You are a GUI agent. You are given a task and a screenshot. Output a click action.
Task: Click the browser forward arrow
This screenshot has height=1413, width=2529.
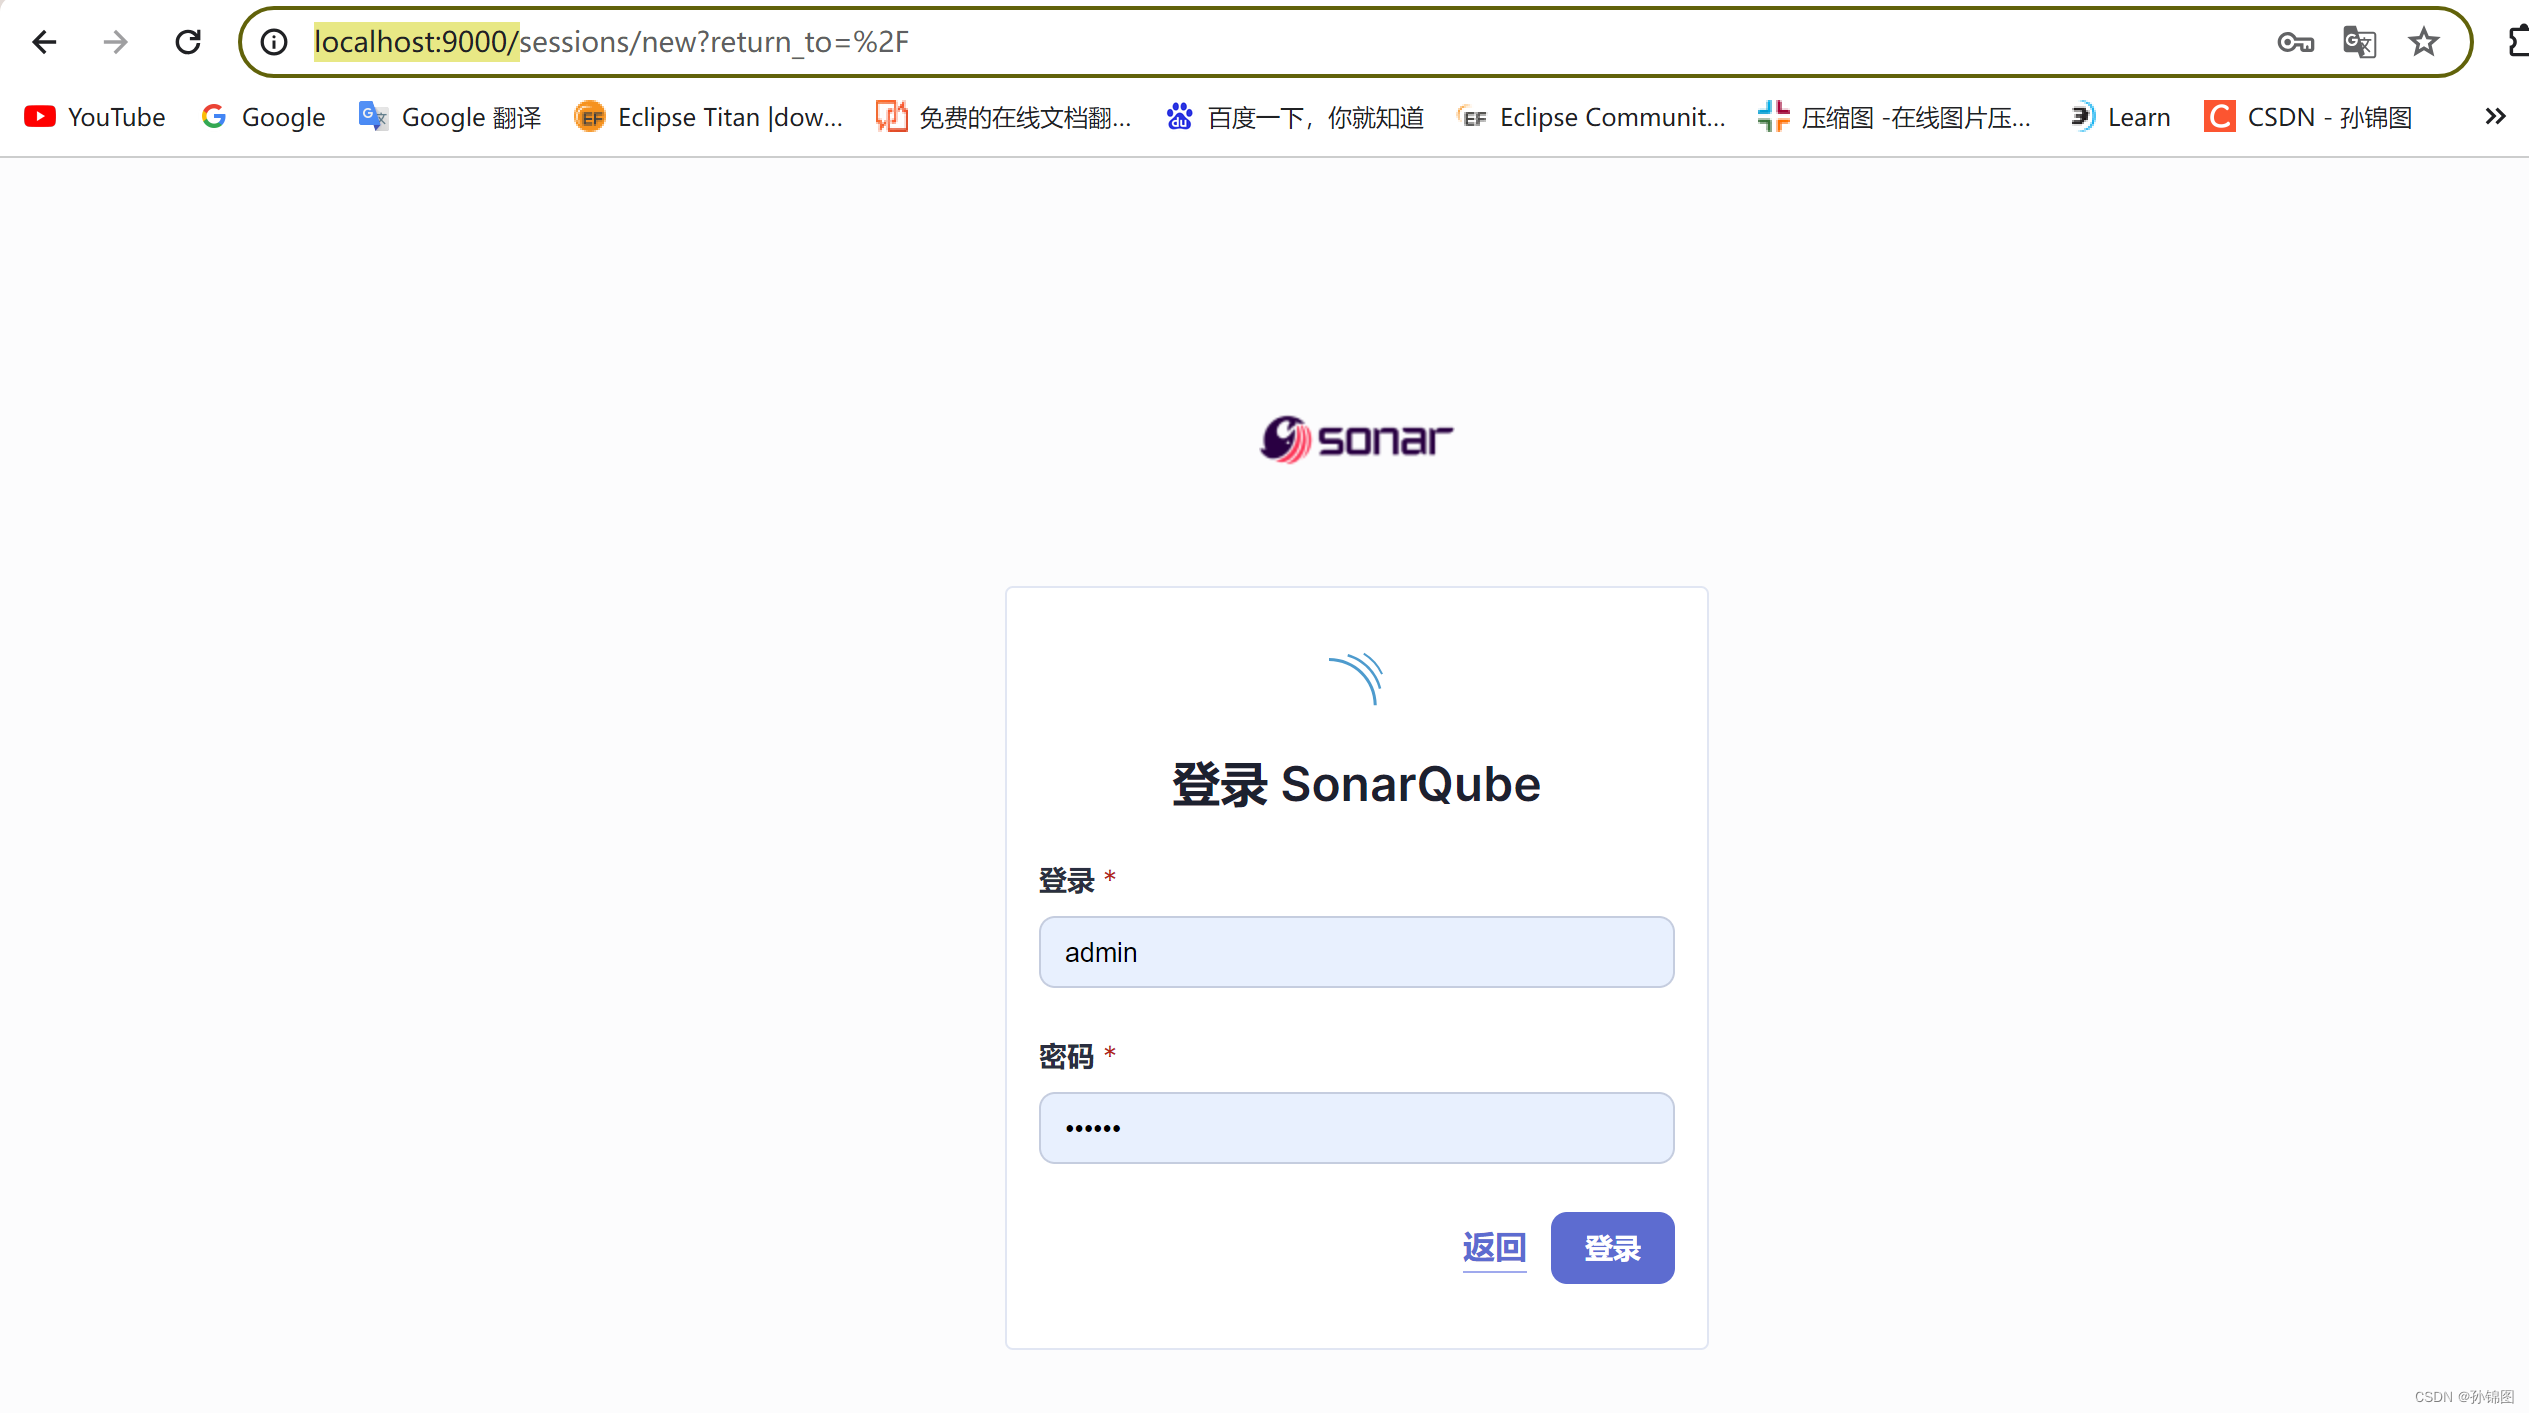[116, 42]
